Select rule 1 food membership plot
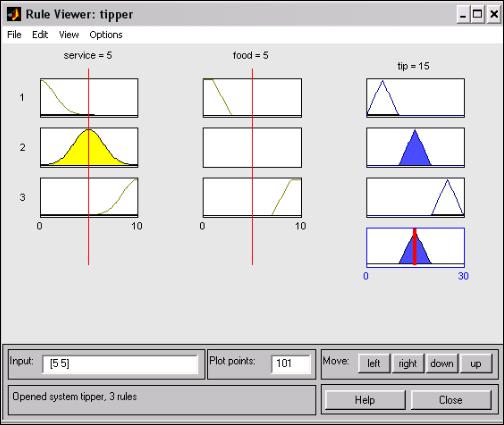The image size is (504, 425). point(252,98)
